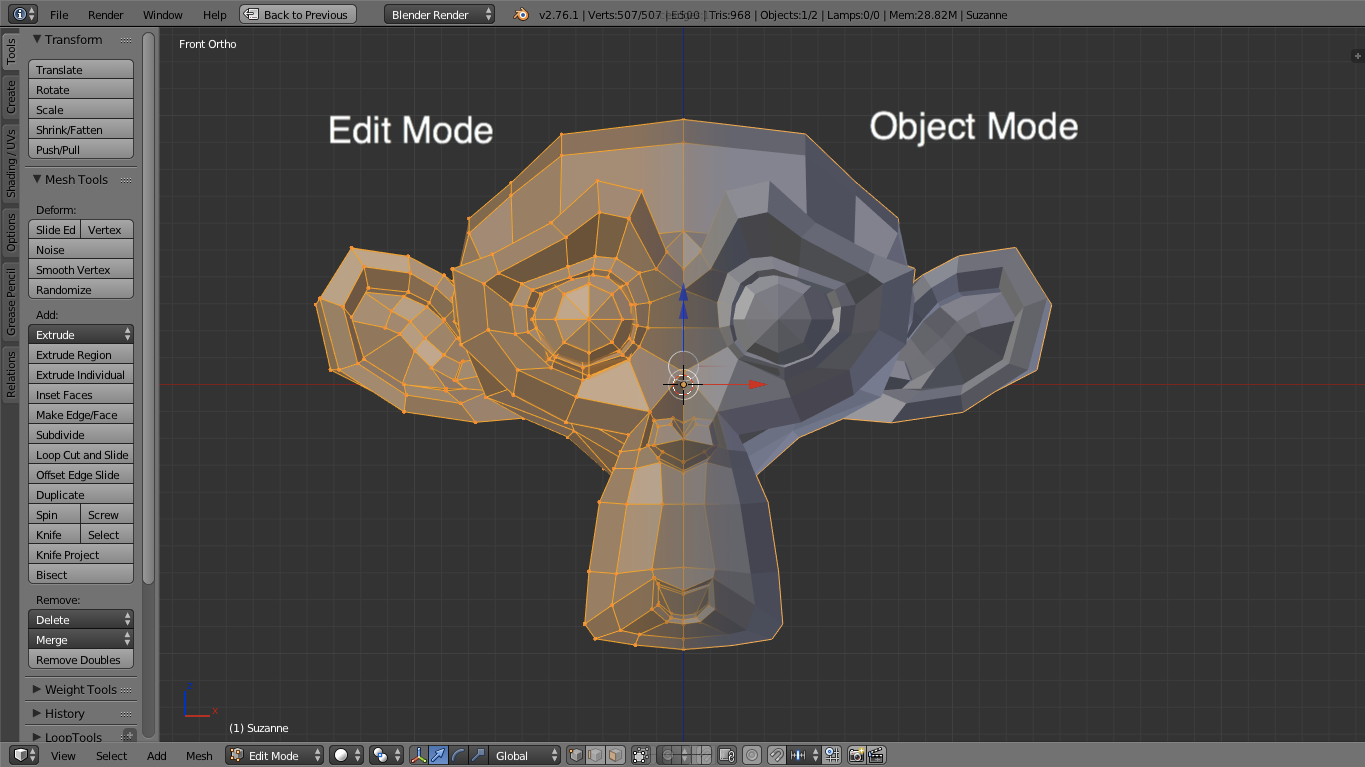The height and width of the screenshot is (767, 1365).
Task: Click the Loop Cut and Slide button
Action: (81, 455)
